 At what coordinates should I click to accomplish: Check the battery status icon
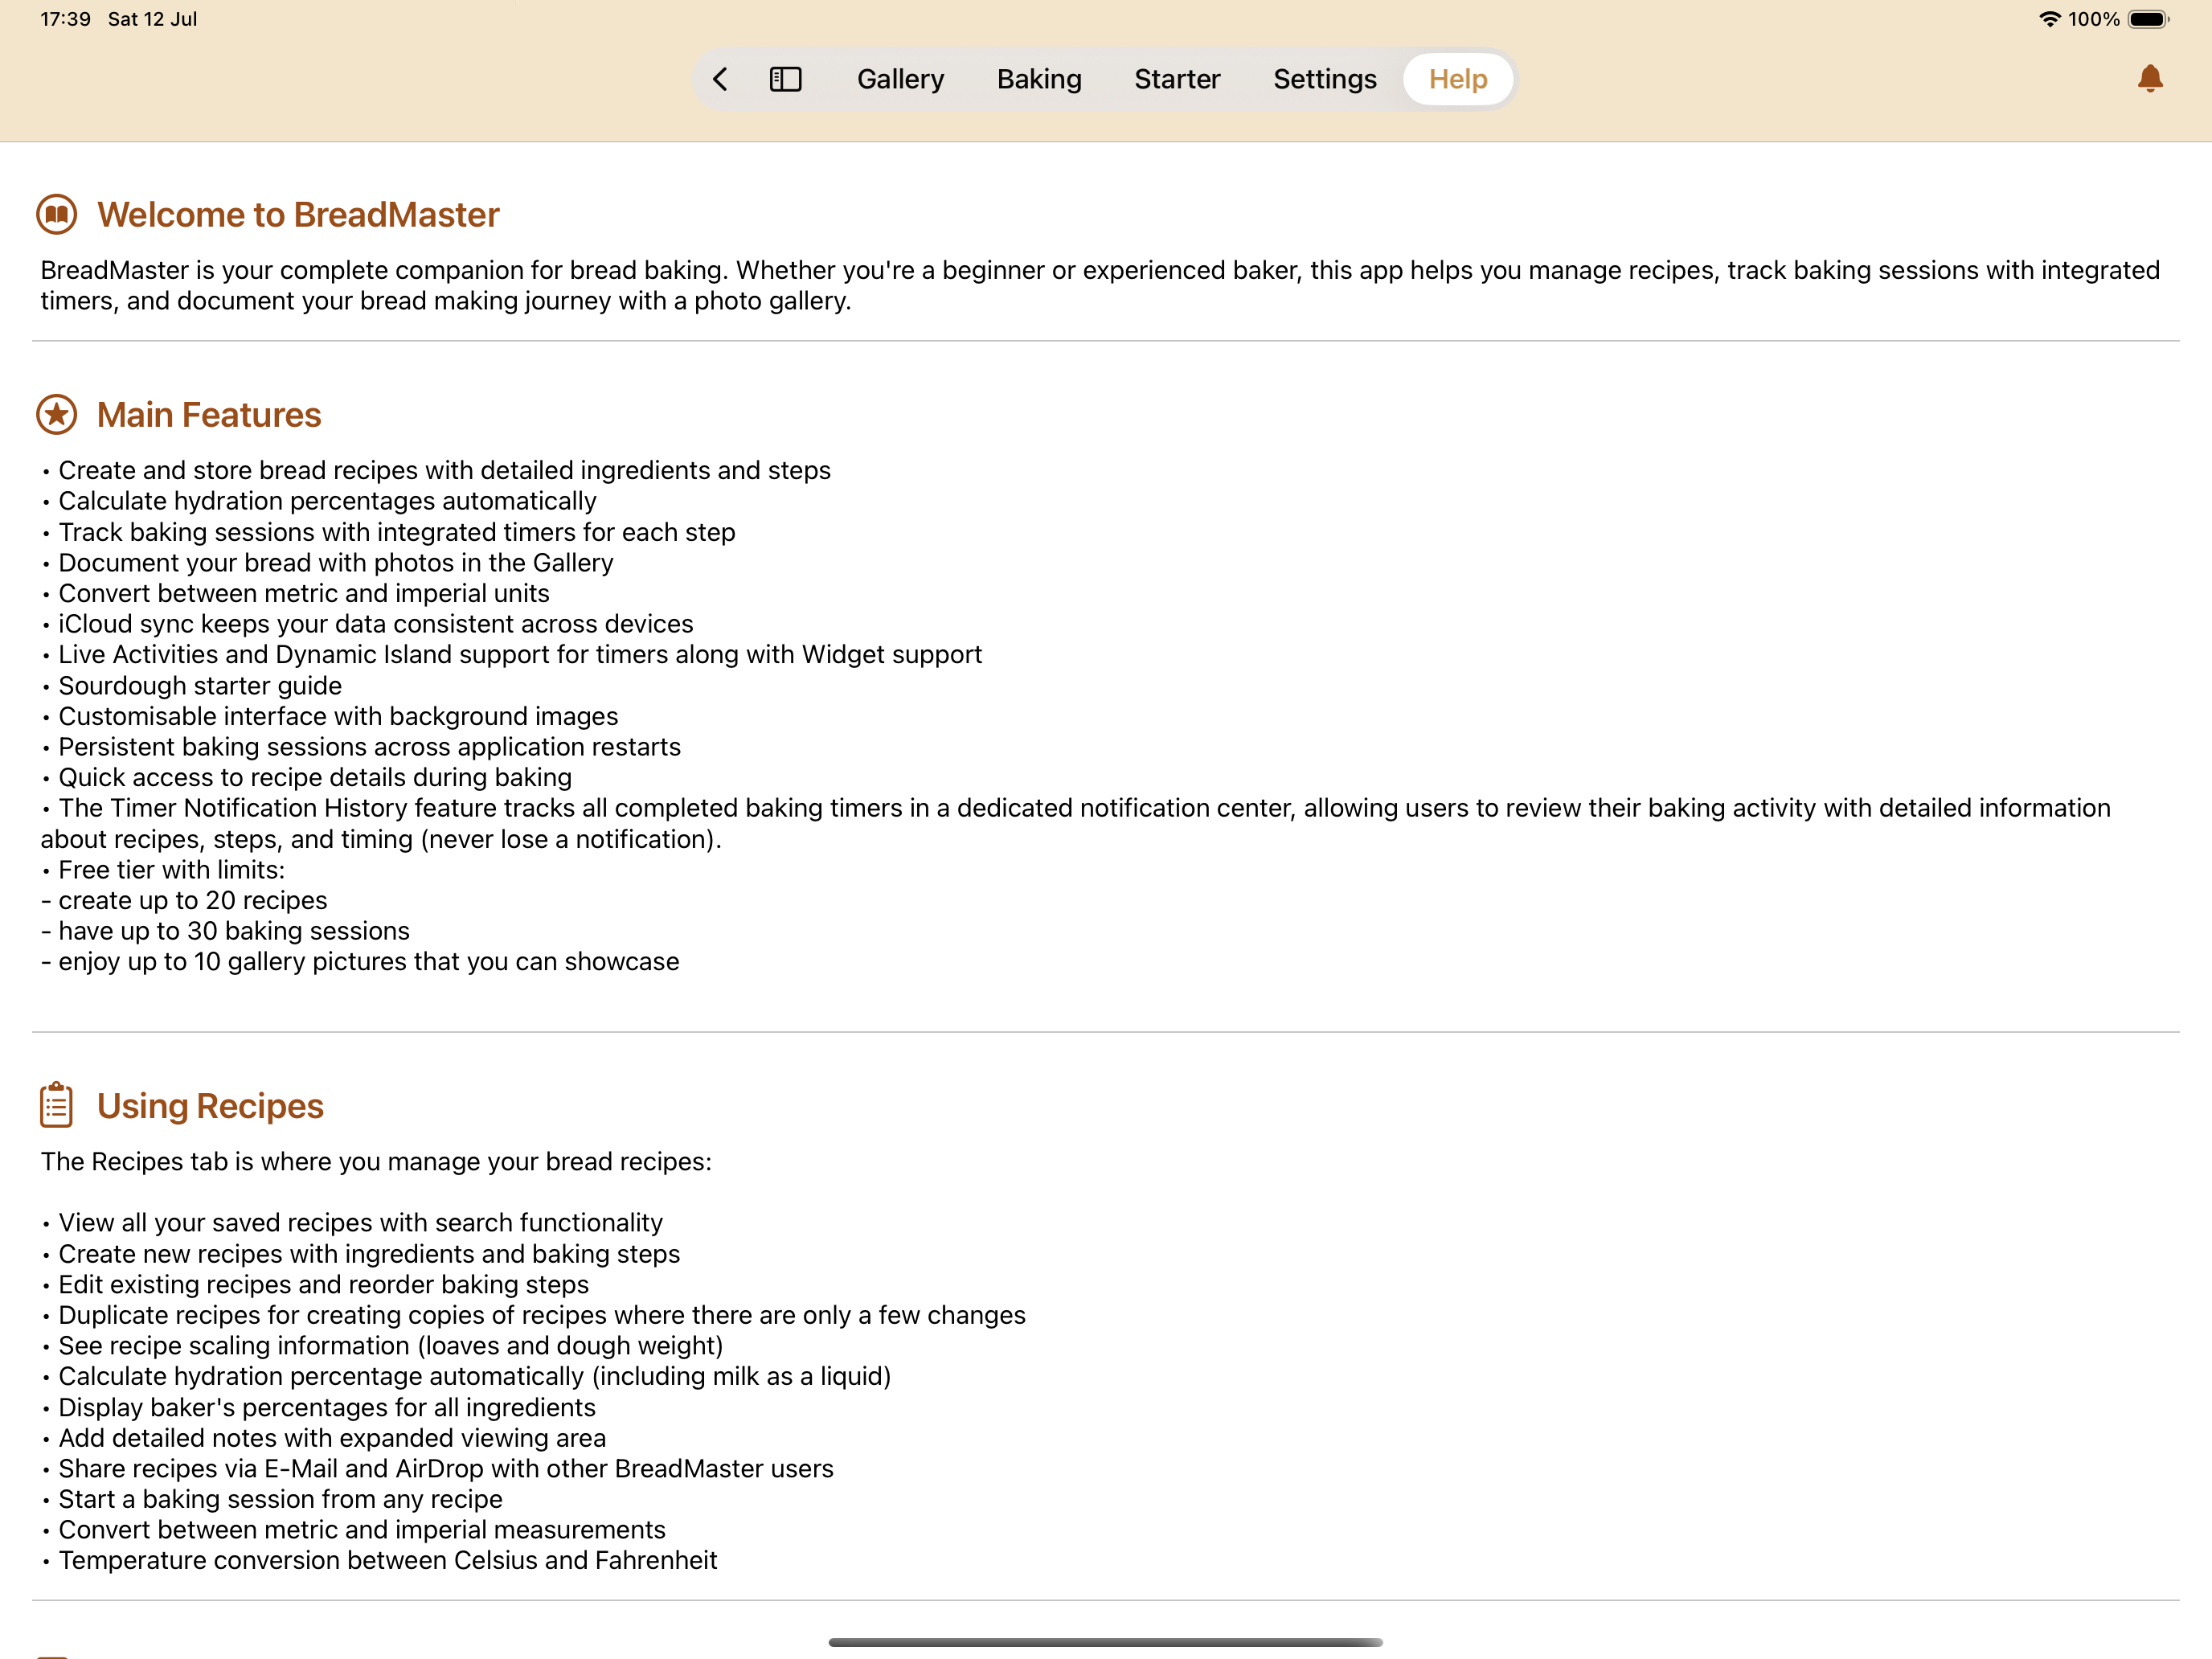[2148, 19]
